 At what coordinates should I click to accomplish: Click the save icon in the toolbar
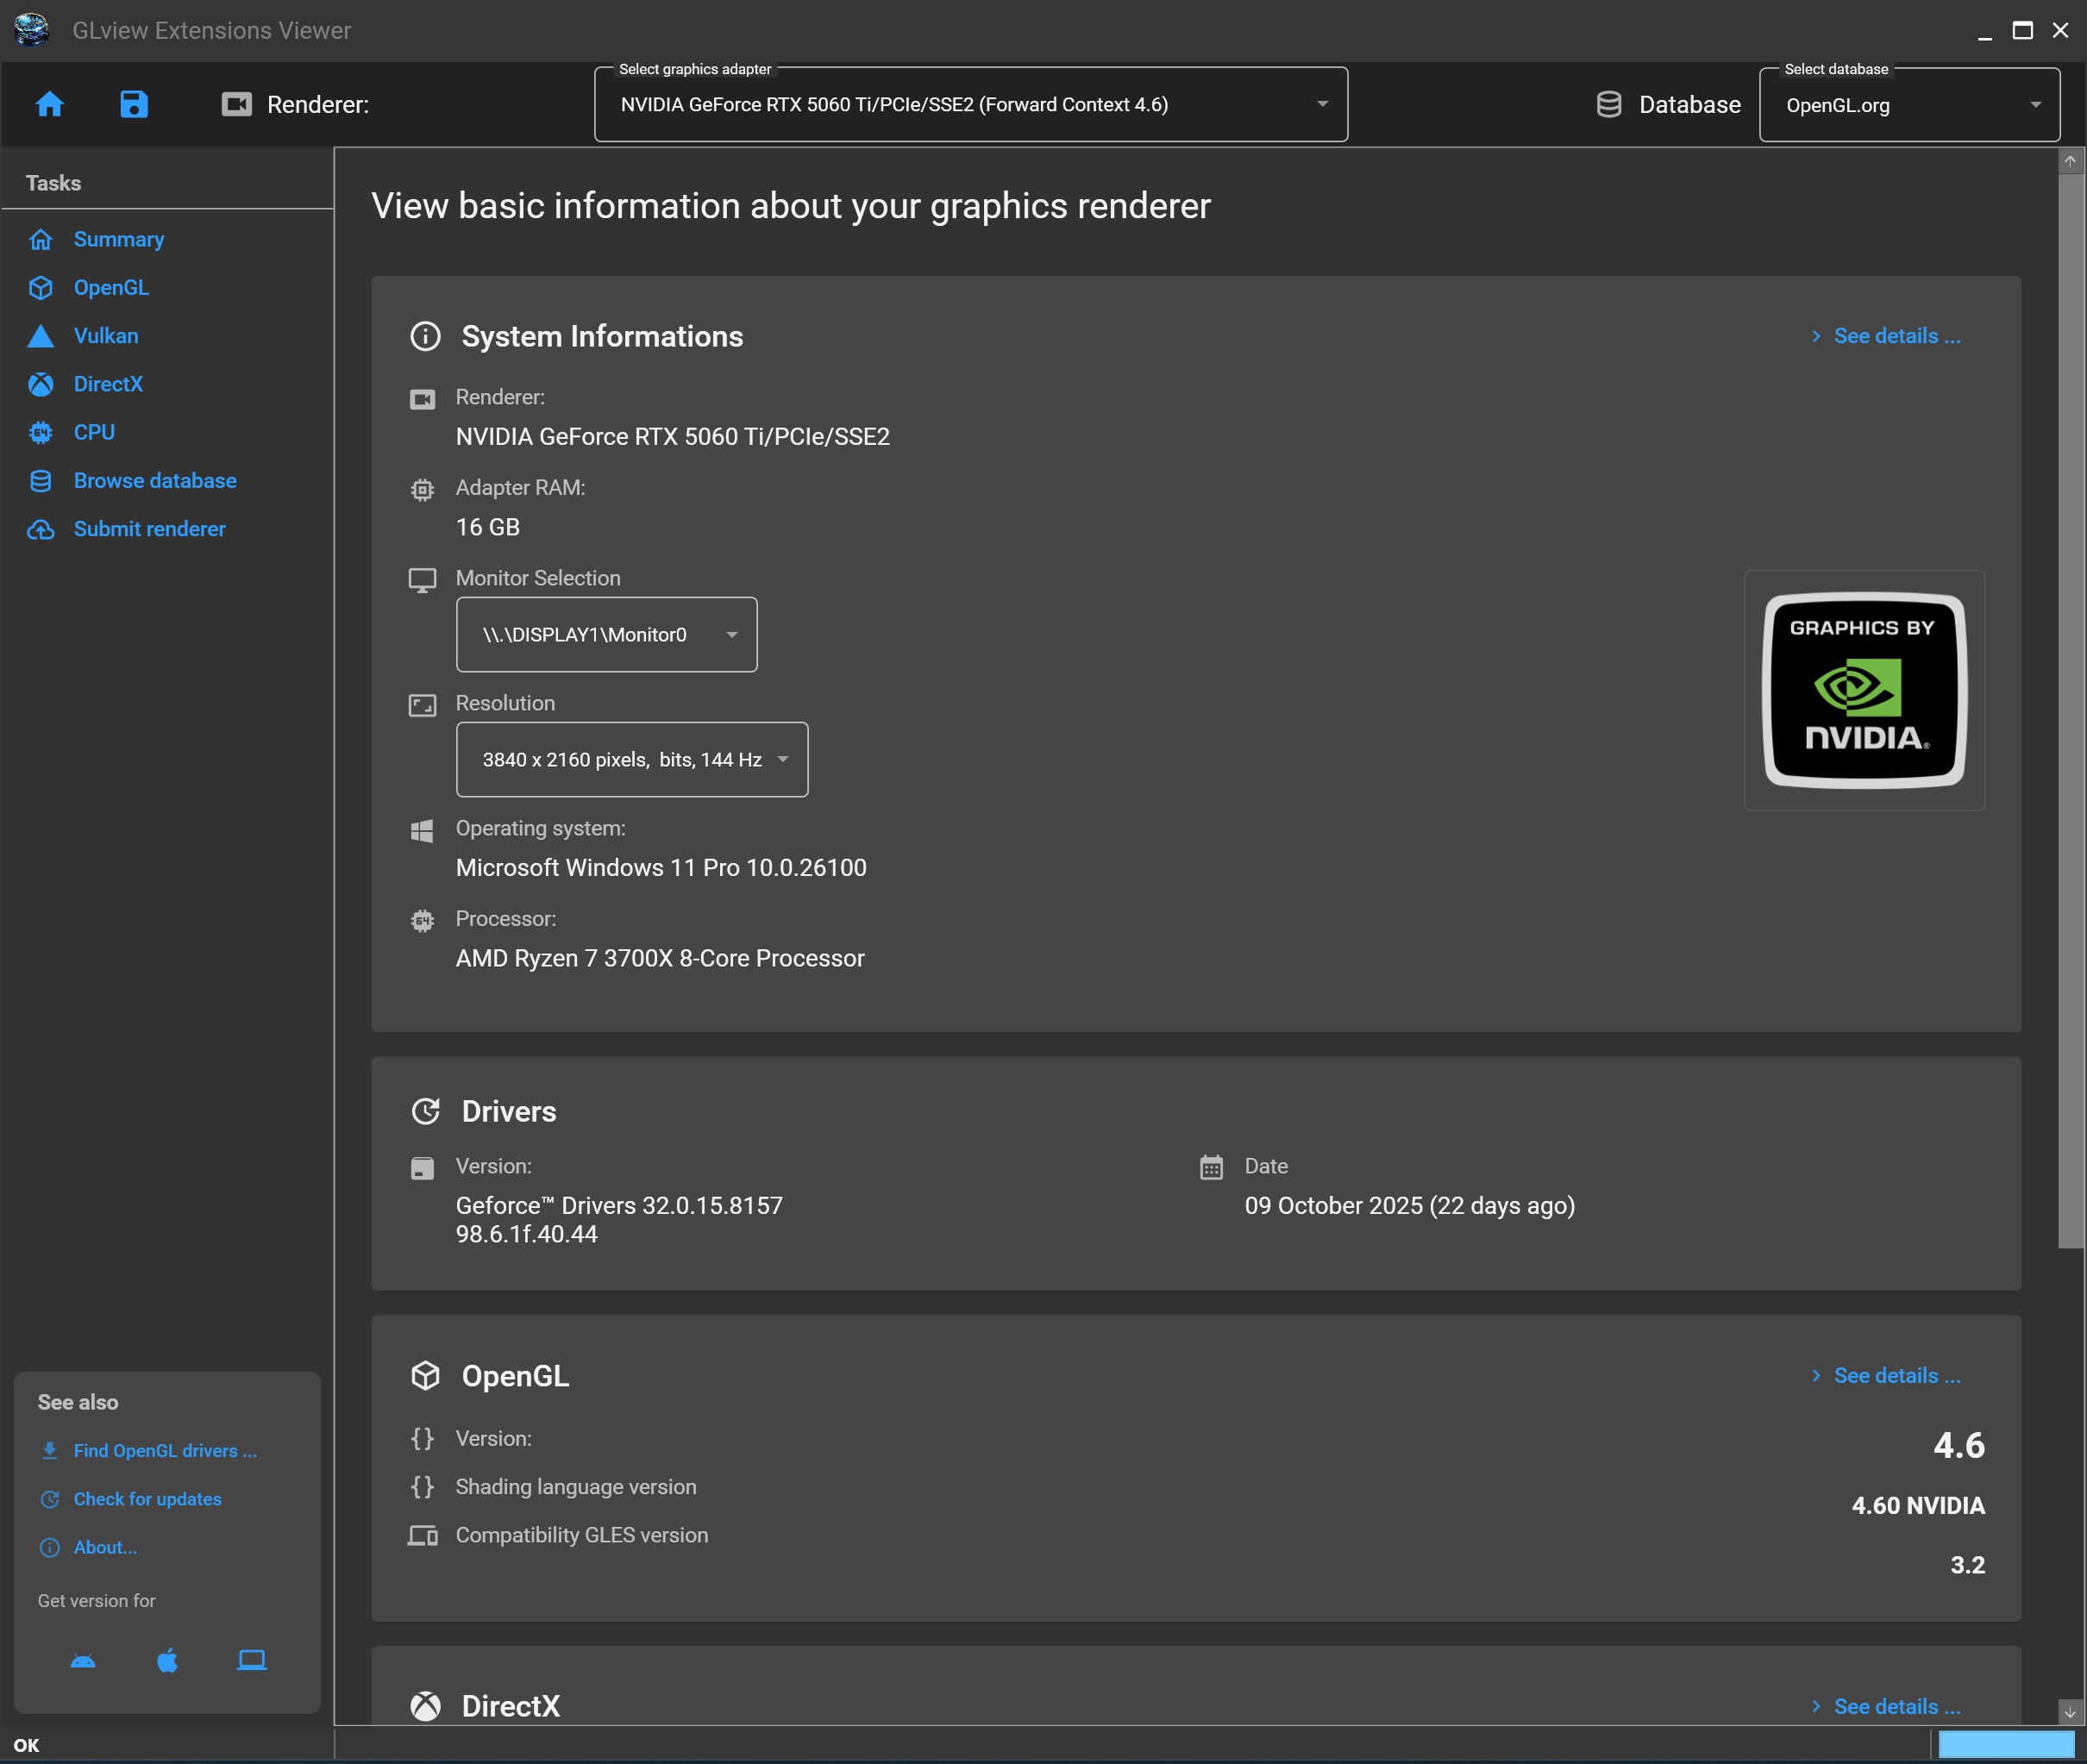point(134,104)
